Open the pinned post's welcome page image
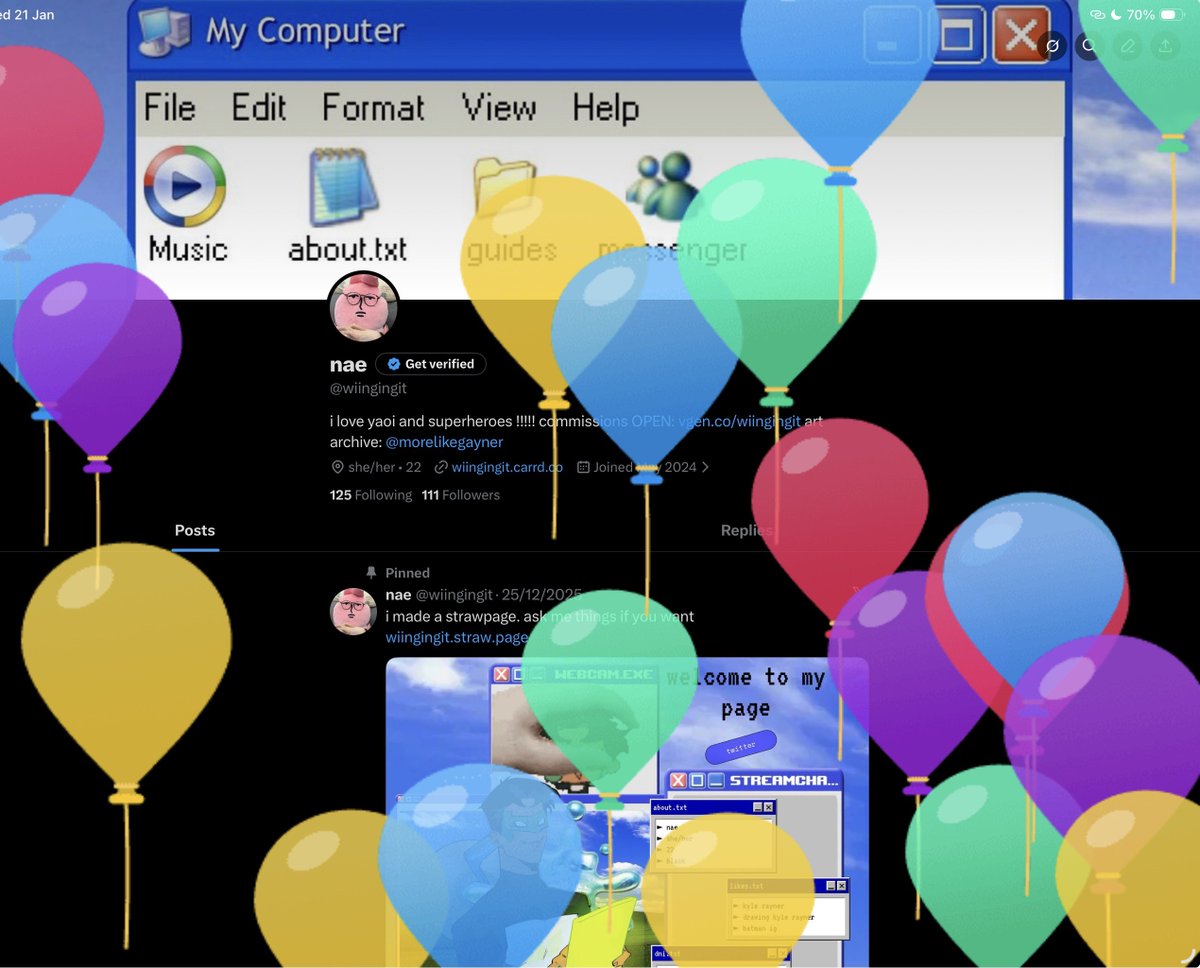This screenshot has width=1200, height=968. coord(627,811)
